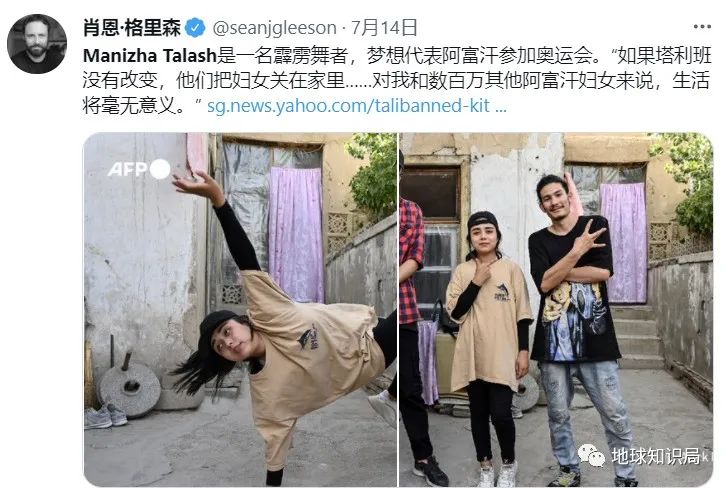725x489 pixels.
Task: Click the purple curtain in the left photo
Action: click(x=296, y=235)
